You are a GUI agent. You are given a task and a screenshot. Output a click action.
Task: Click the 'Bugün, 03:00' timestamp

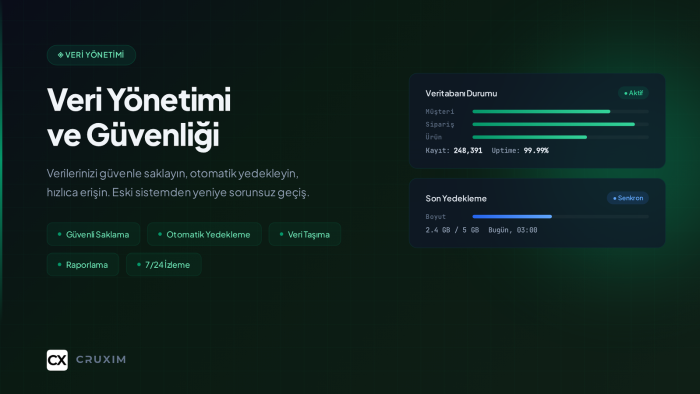click(513, 230)
